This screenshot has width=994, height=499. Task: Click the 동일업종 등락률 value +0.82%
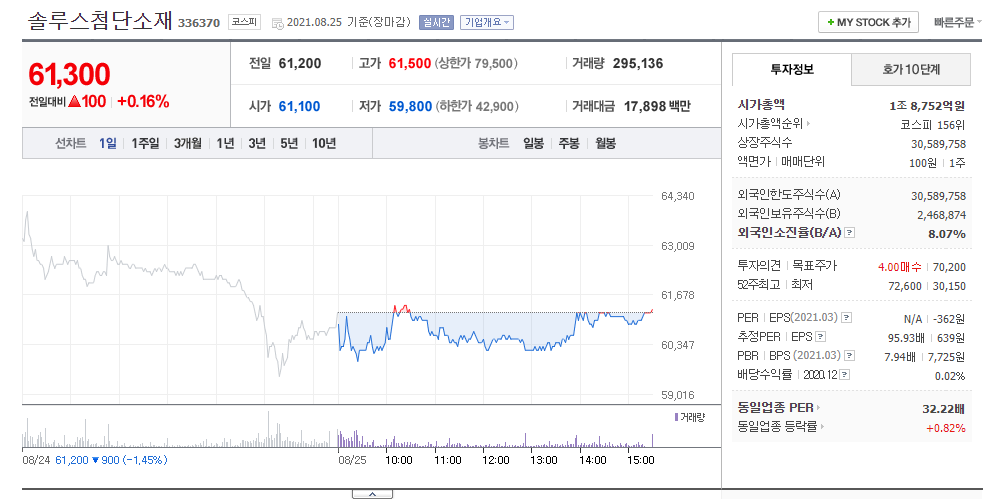[946, 428]
